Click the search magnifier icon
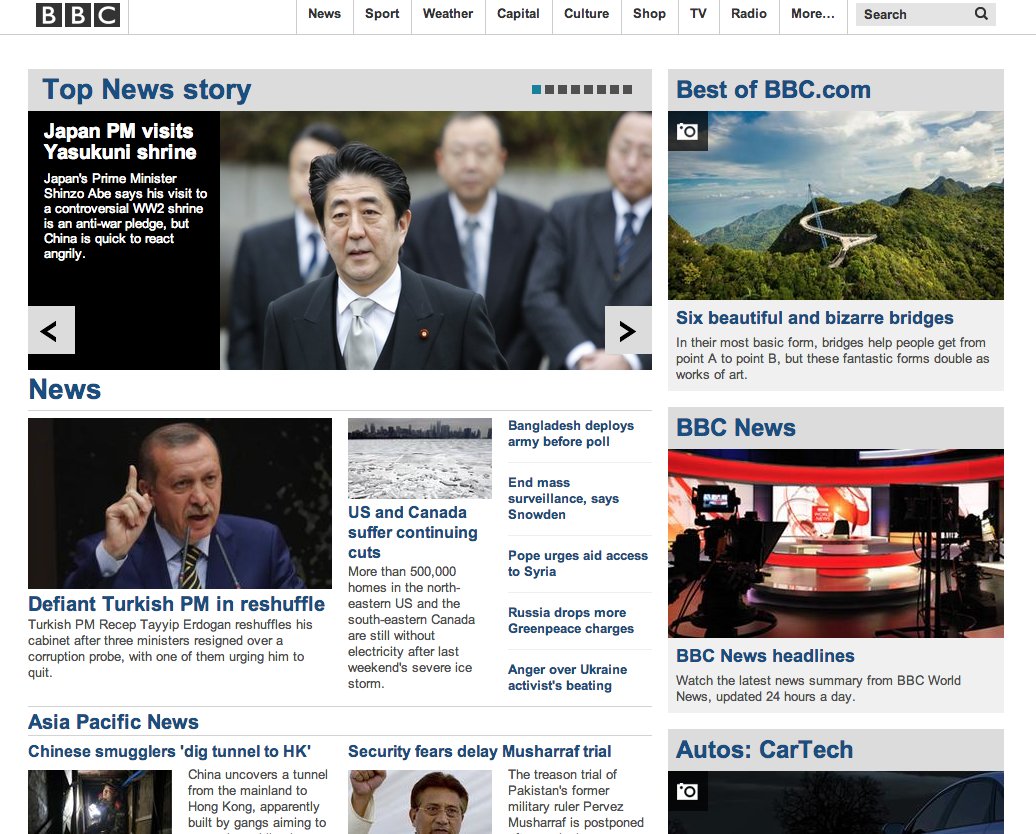 pos(981,14)
